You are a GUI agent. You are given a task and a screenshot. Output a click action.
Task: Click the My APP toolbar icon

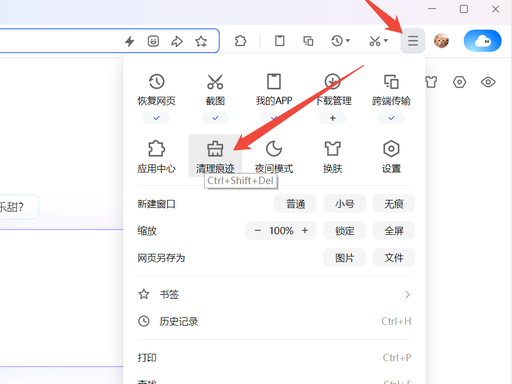point(279,41)
